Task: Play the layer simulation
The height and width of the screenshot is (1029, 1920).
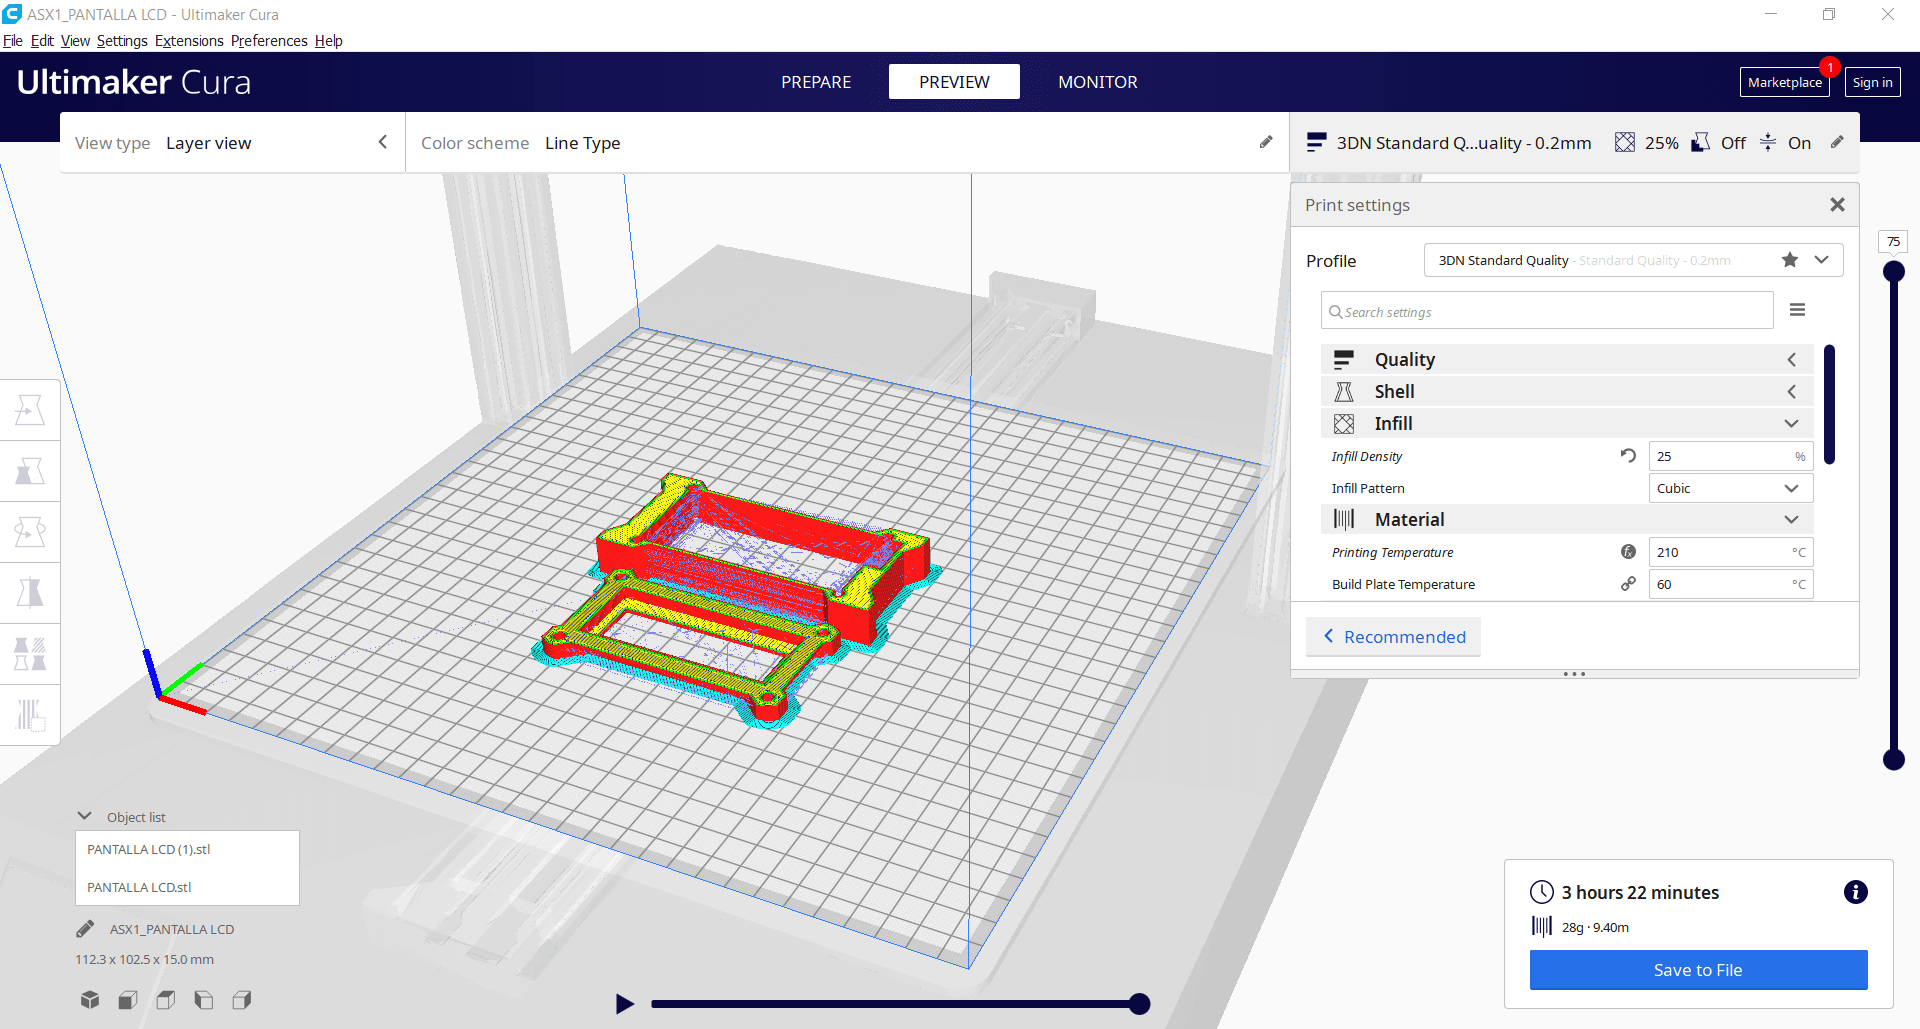Action: (625, 1003)
